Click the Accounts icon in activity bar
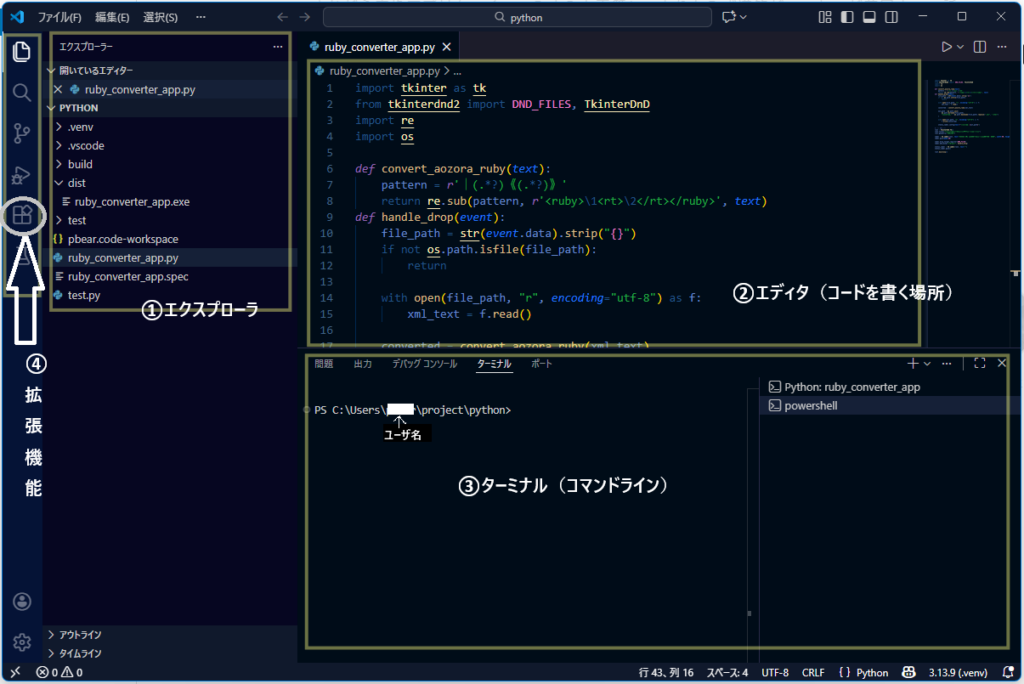Viewport: 1024px width, 684px height. pos(21,601)
